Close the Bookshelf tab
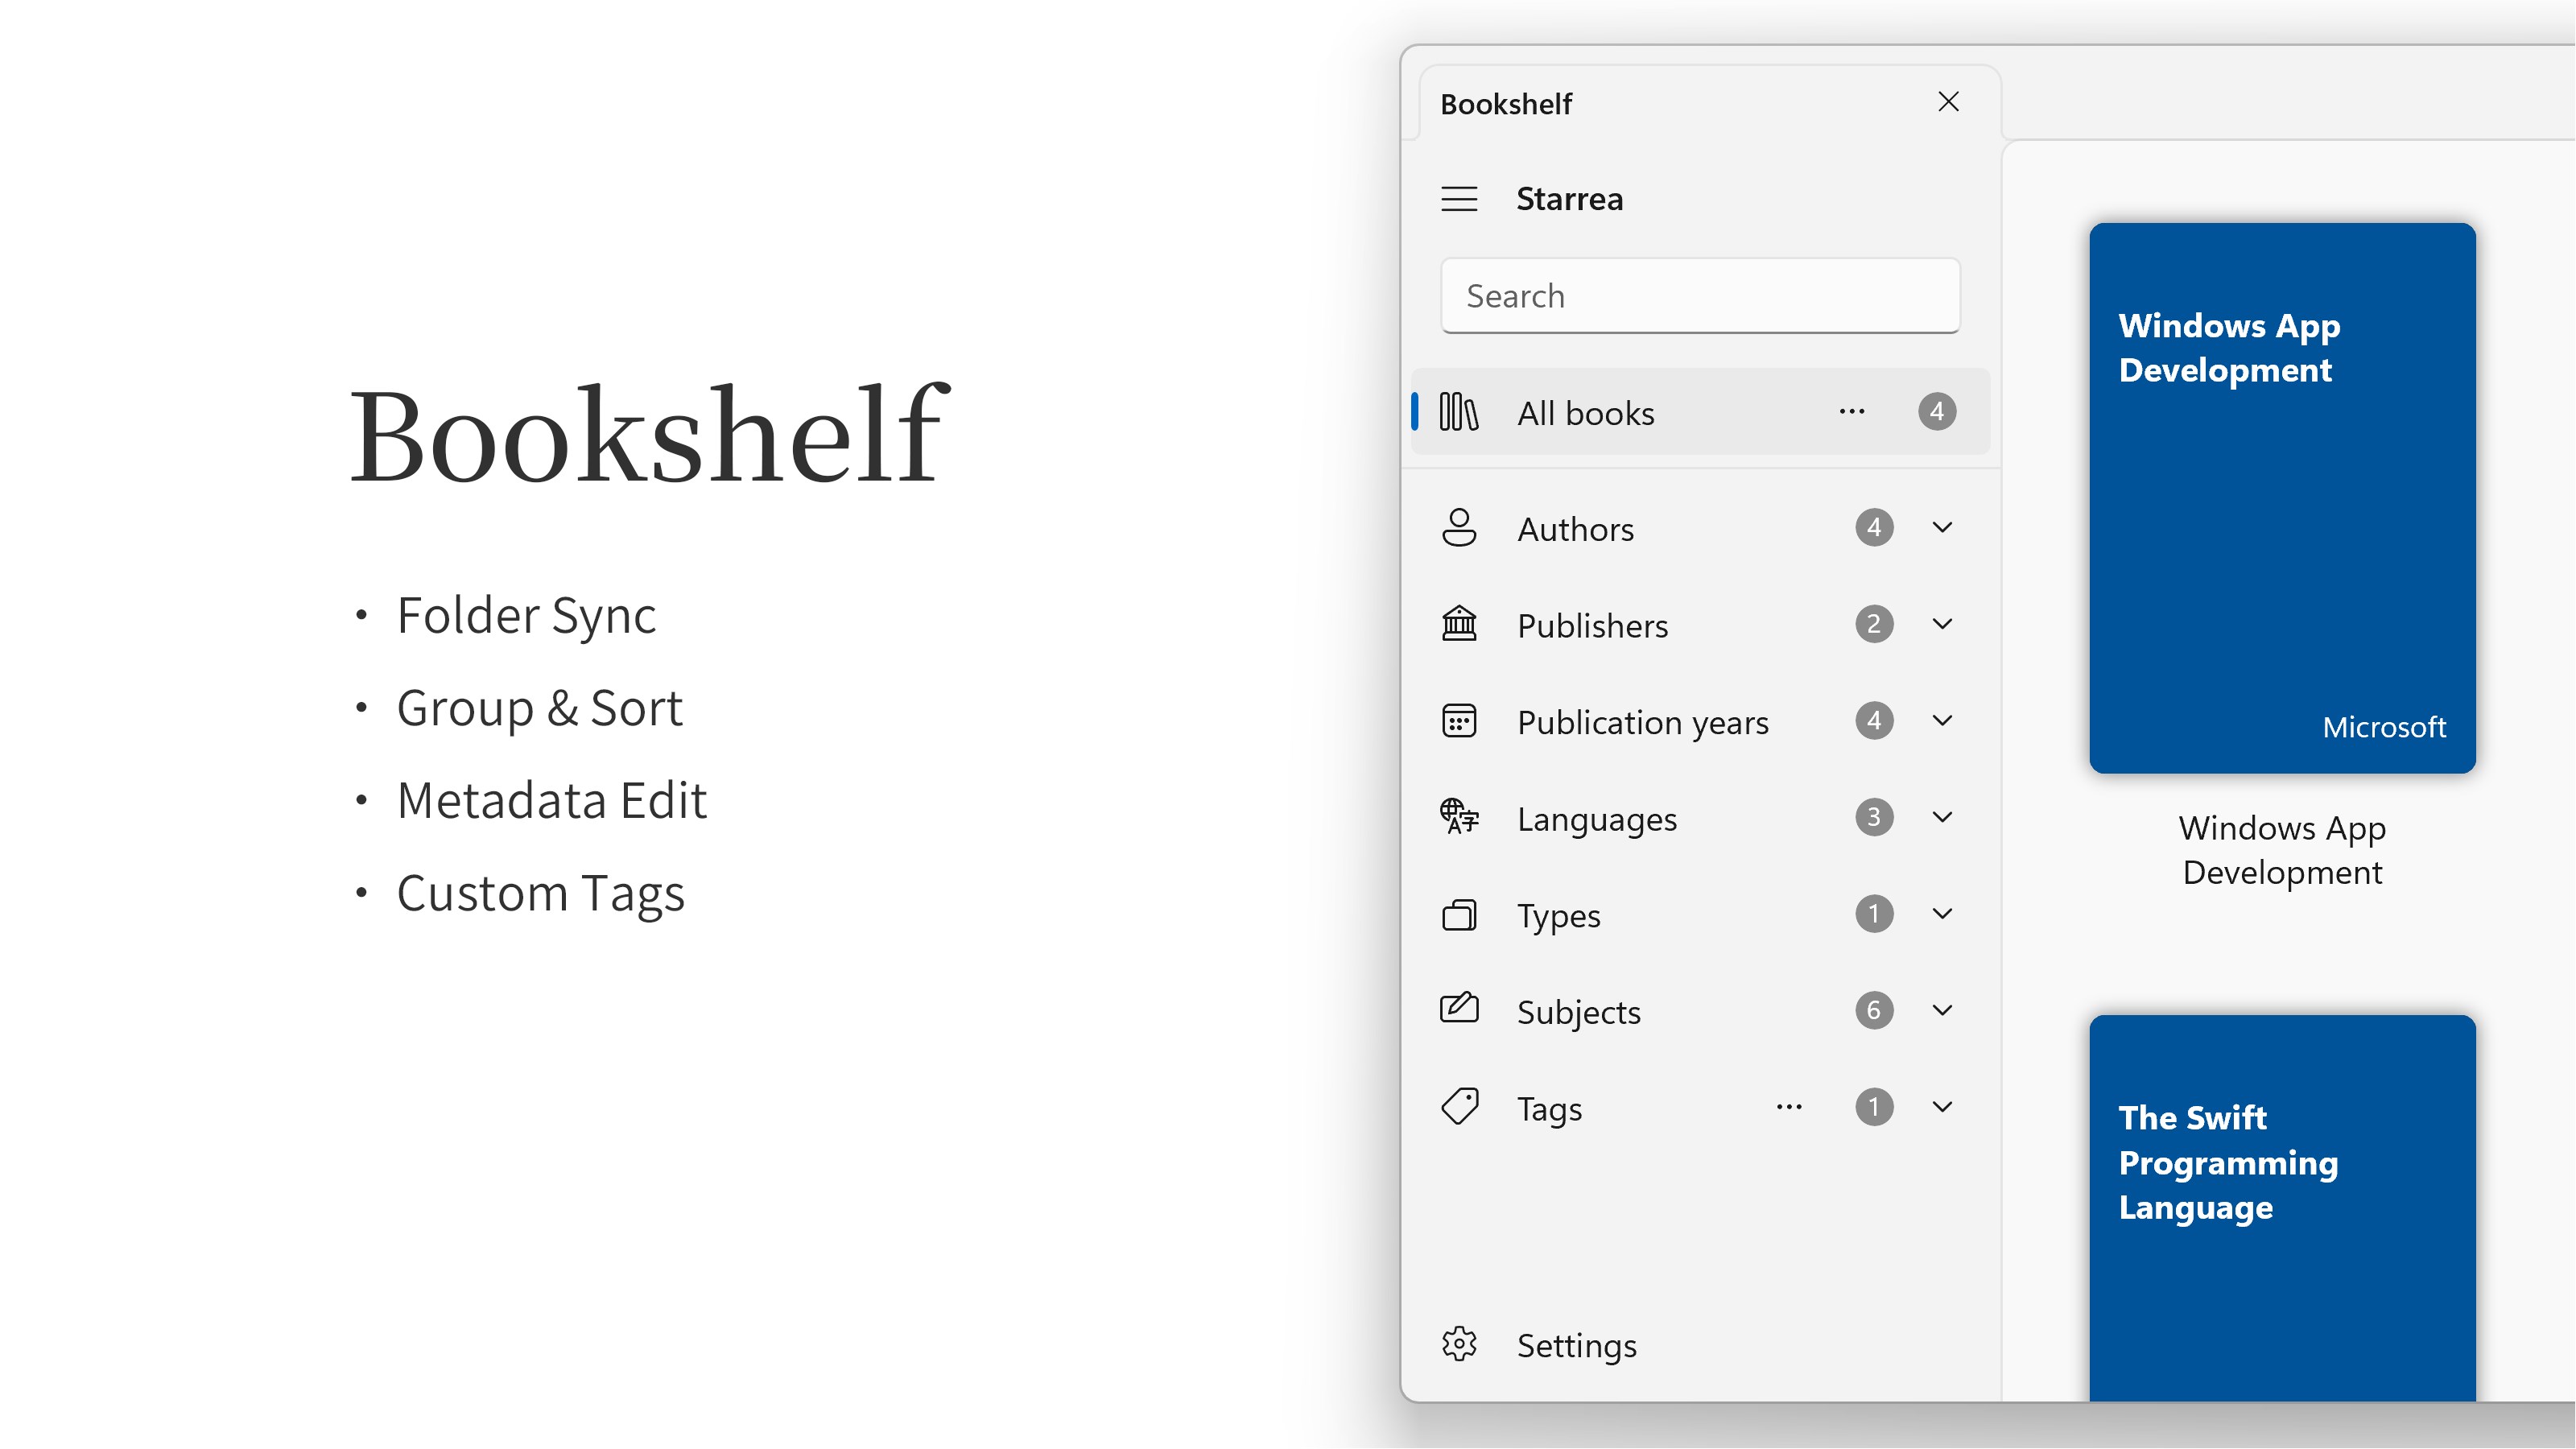Screen dimensions: 2576x1449 coord(1948,102)
